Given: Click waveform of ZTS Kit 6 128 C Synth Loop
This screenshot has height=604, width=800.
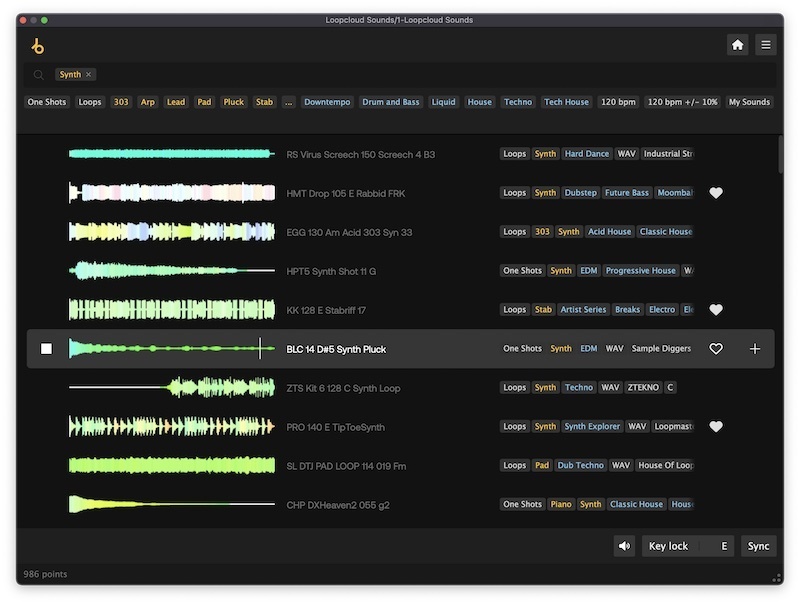Looking at the screenshot, I should tap(171, 388).
